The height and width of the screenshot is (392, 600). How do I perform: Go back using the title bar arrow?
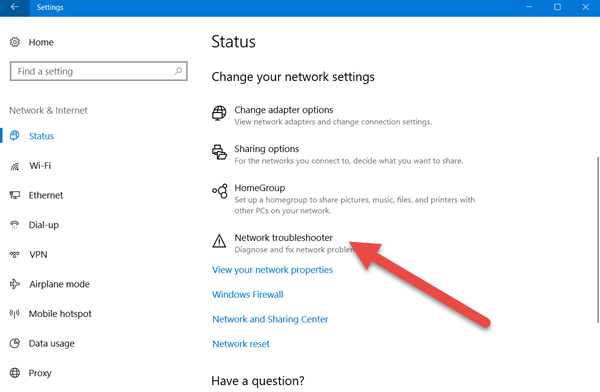pos(14,7)
